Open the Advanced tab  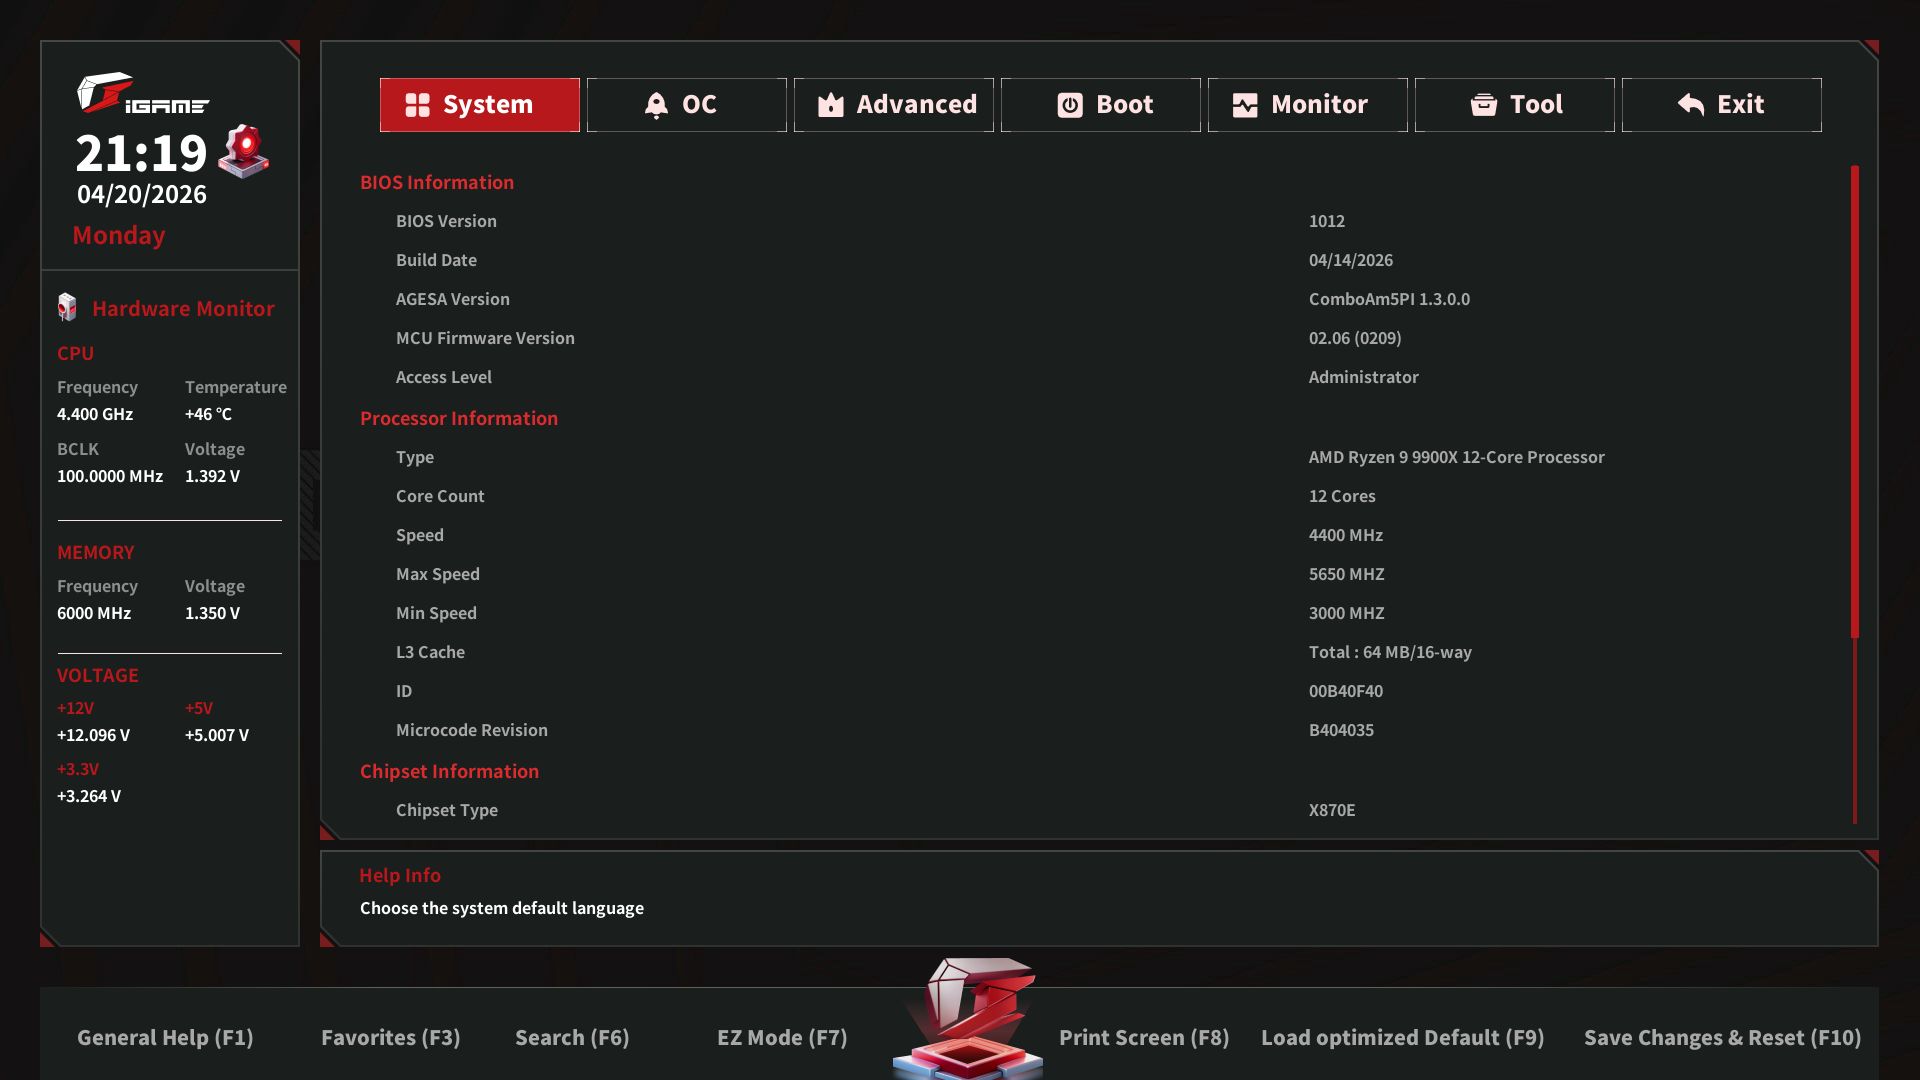[894, 105]
